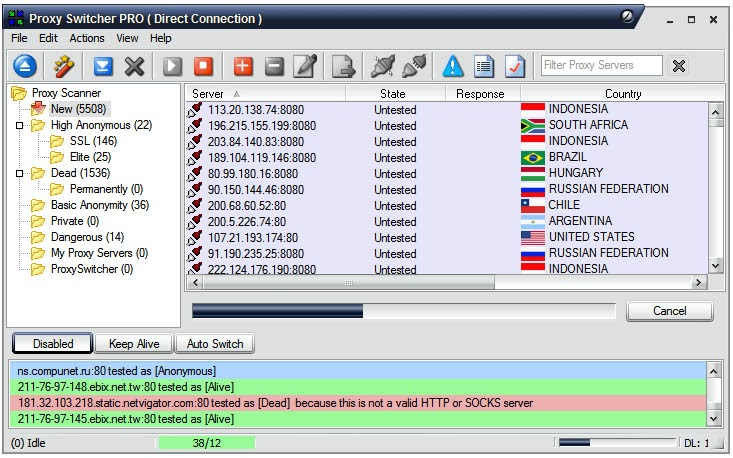
Task: Select the Basic Anonymity (36) folder
Action: (x=100, y=205)
